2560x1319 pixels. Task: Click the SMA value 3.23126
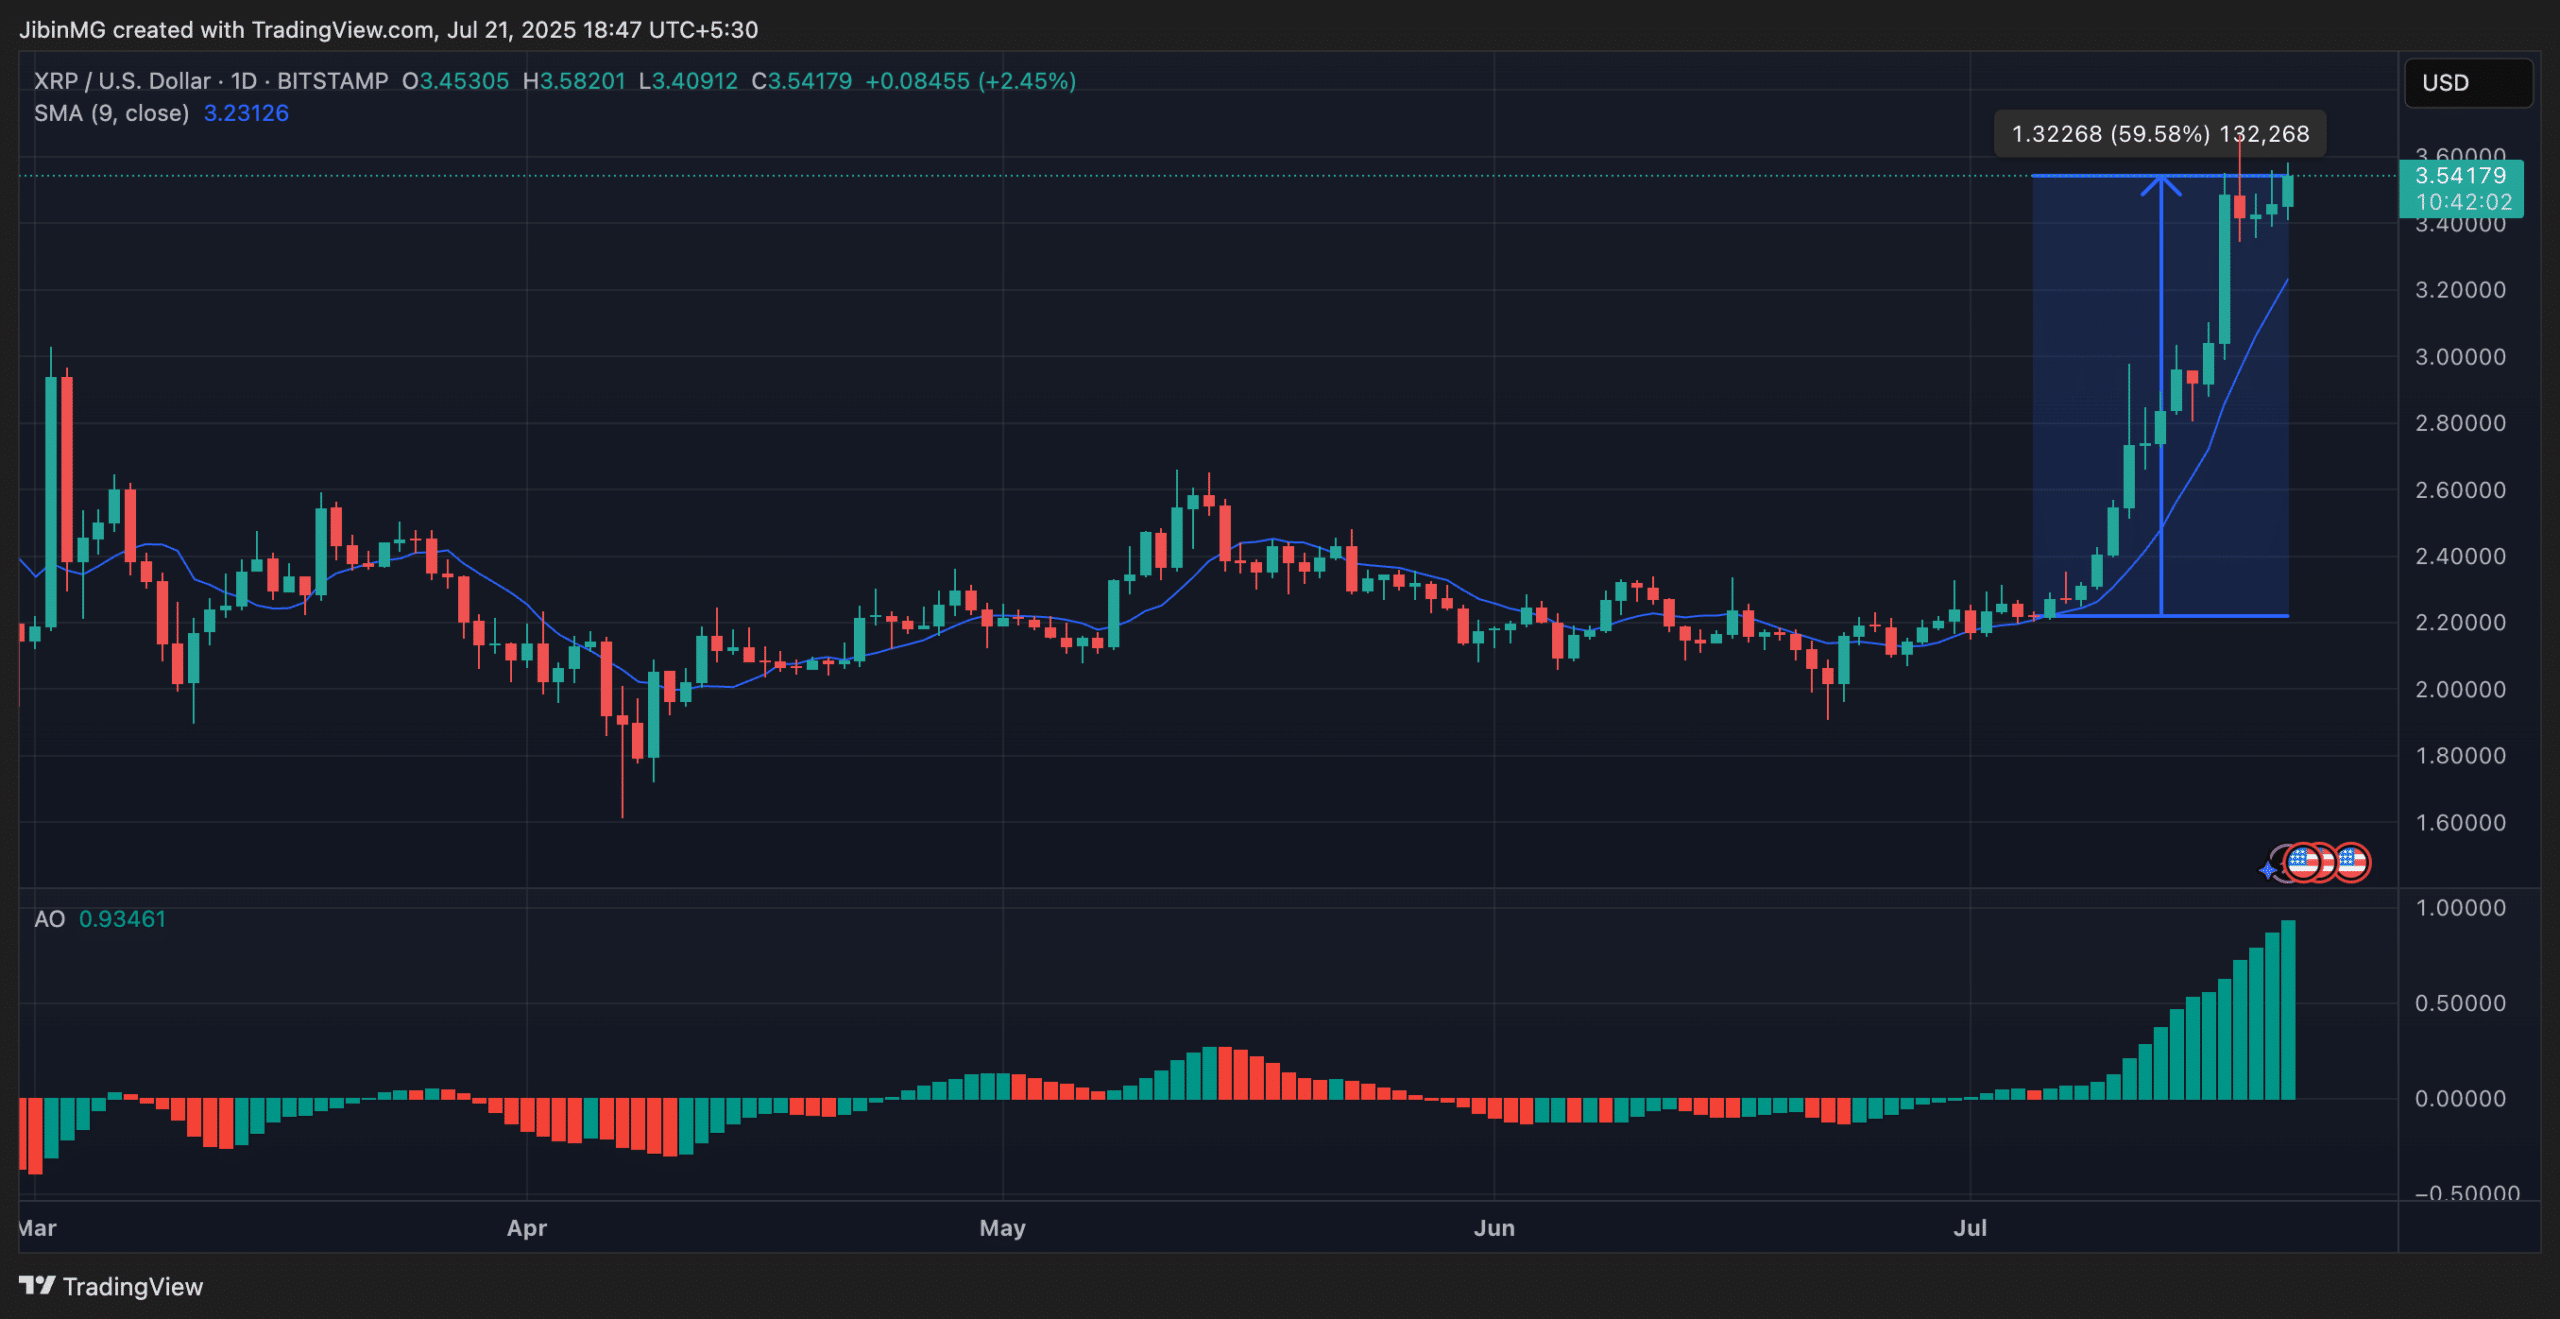click(246, 113)
